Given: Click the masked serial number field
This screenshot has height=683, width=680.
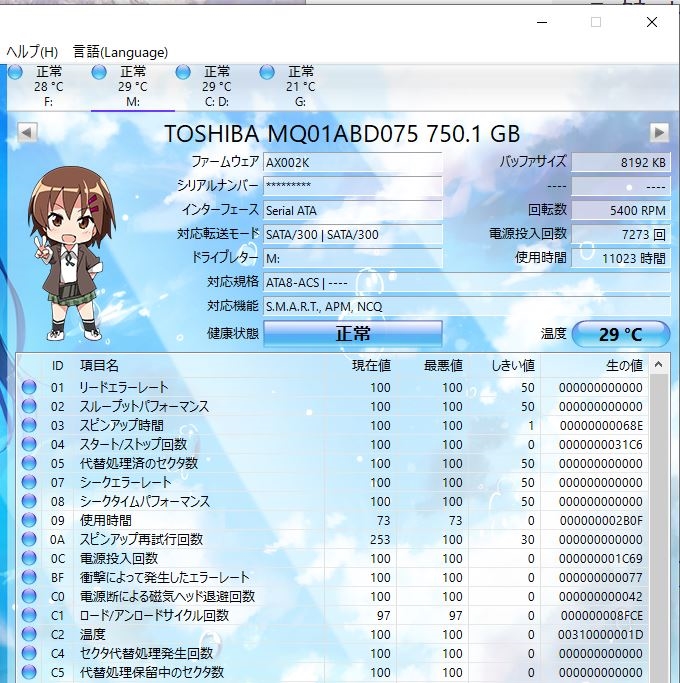Looking at the screenshot, I should (353, 186).
